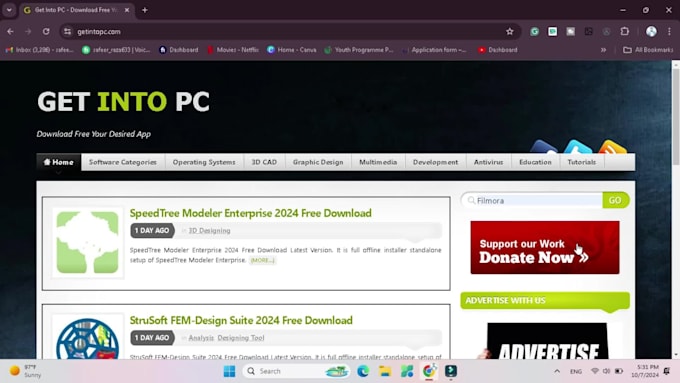The width and height of the screenshot is (680, 383).
Task: Open Chrome three-dot menu
Action: pyautogui.click(x=670, y=32)
